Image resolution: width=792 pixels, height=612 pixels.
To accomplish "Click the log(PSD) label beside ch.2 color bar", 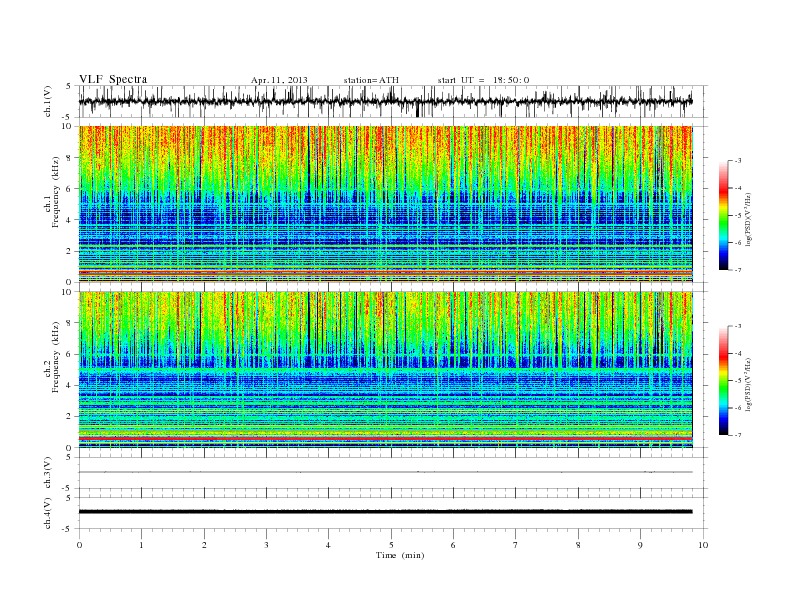I will (749, 384).
